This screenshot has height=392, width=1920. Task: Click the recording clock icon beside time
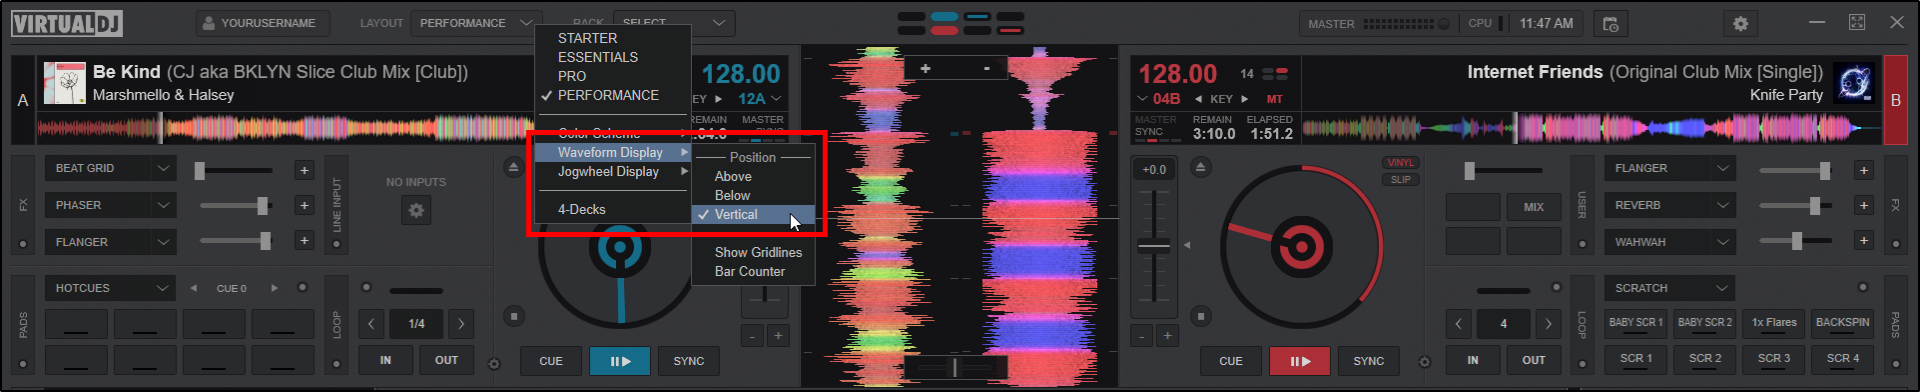1610,23
